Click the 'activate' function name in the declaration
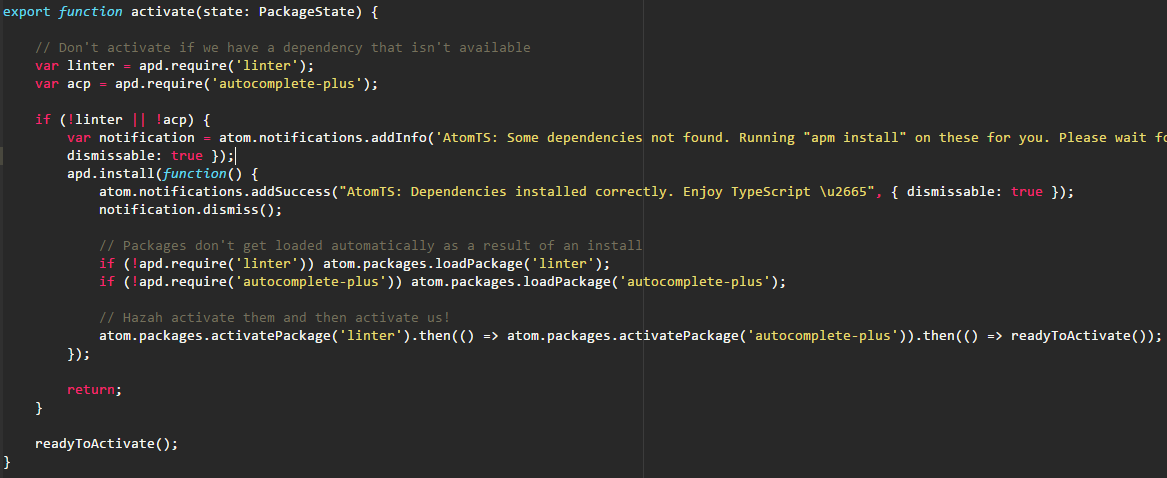This screenshot has height=478, width=1167. coord(163,12)
